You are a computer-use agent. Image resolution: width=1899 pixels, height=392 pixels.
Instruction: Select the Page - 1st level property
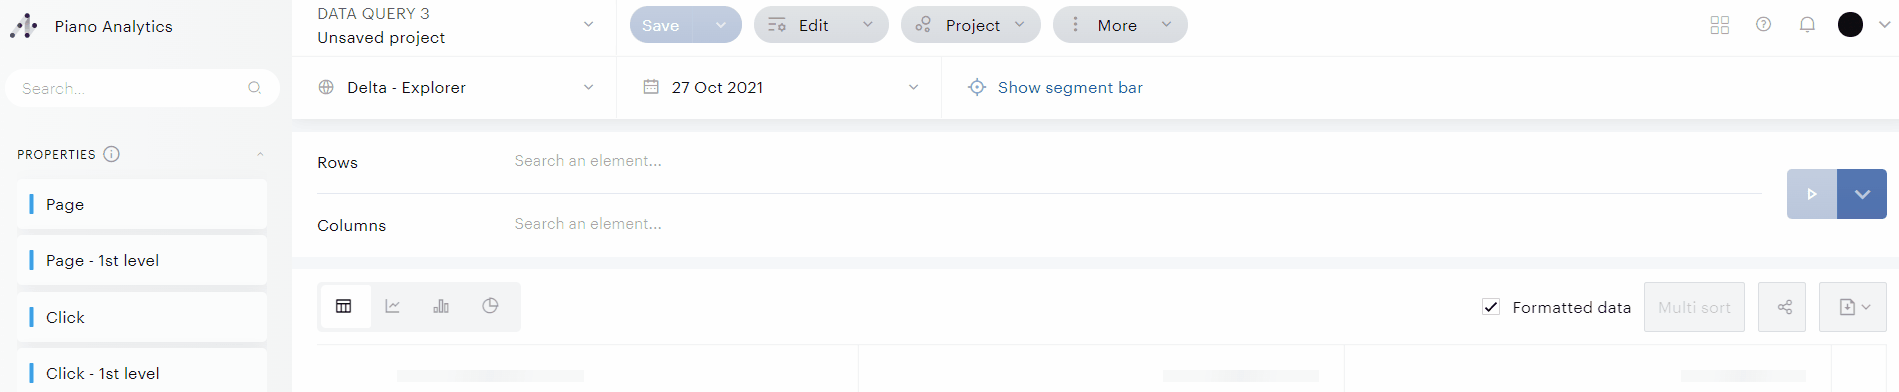coord(142,261)
